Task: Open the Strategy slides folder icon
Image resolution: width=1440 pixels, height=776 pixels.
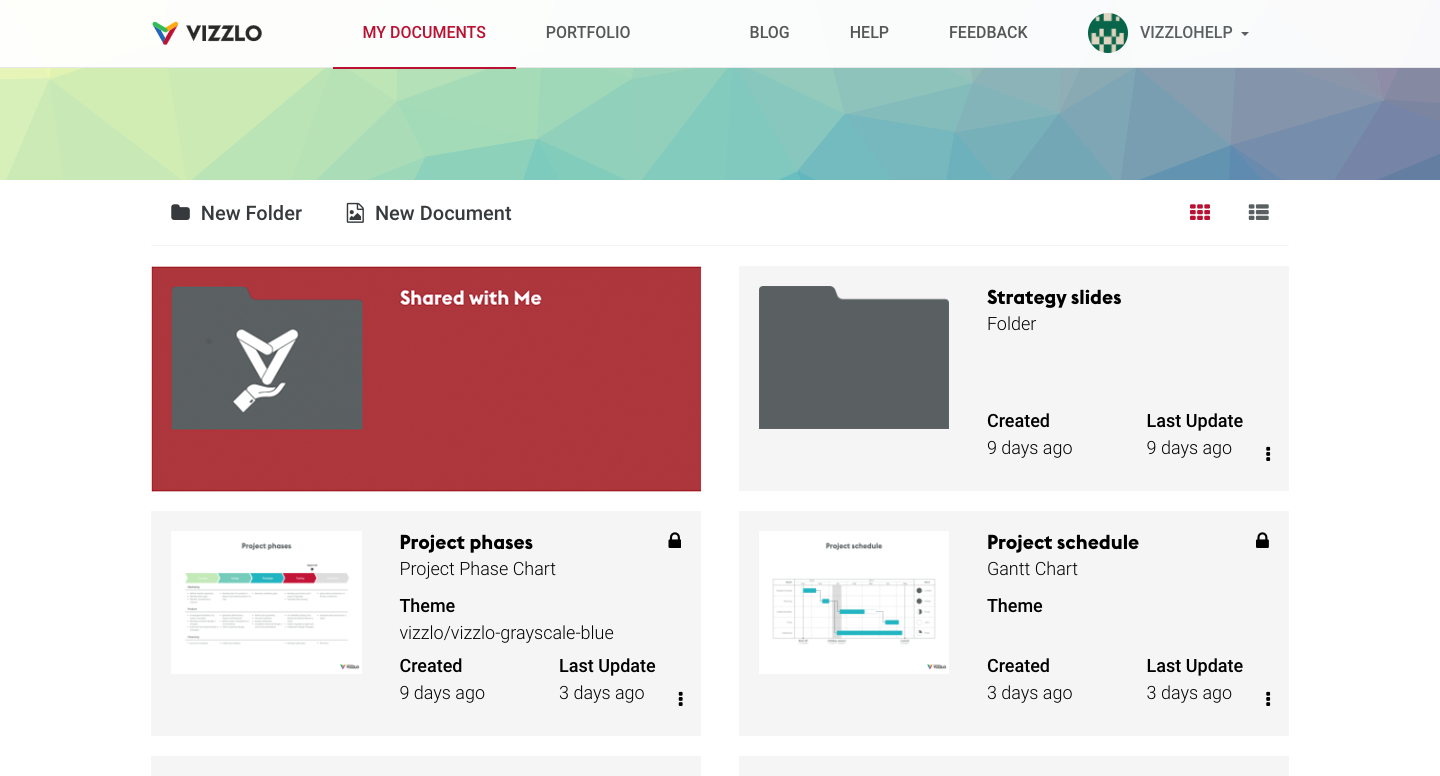Action: tap(854, 357)
